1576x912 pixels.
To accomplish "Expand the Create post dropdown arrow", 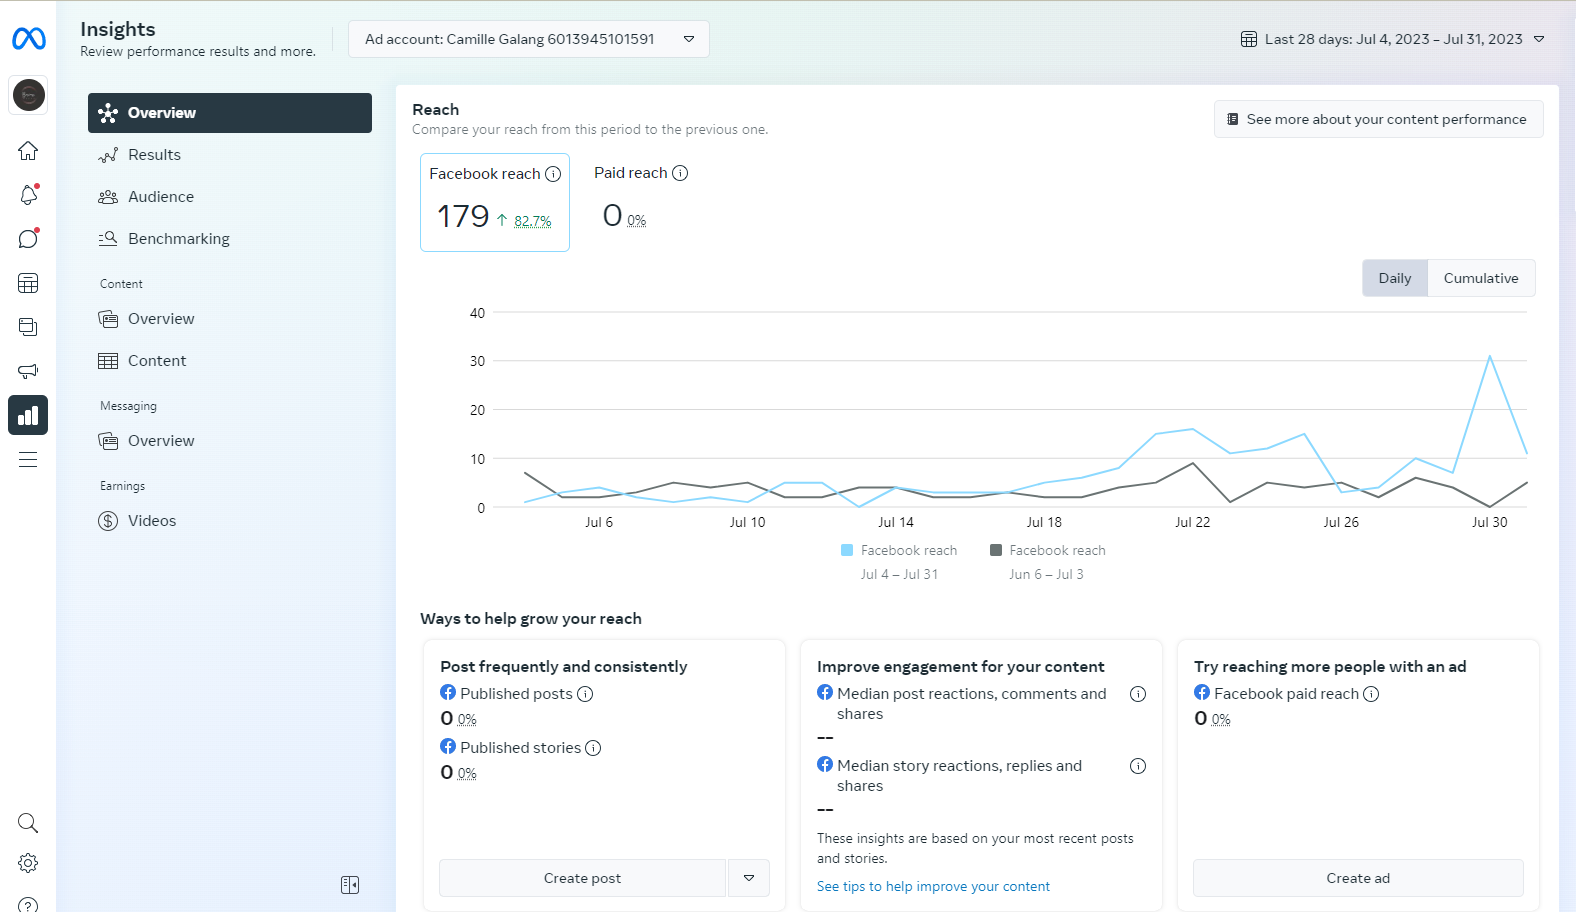I will [749, 878].
